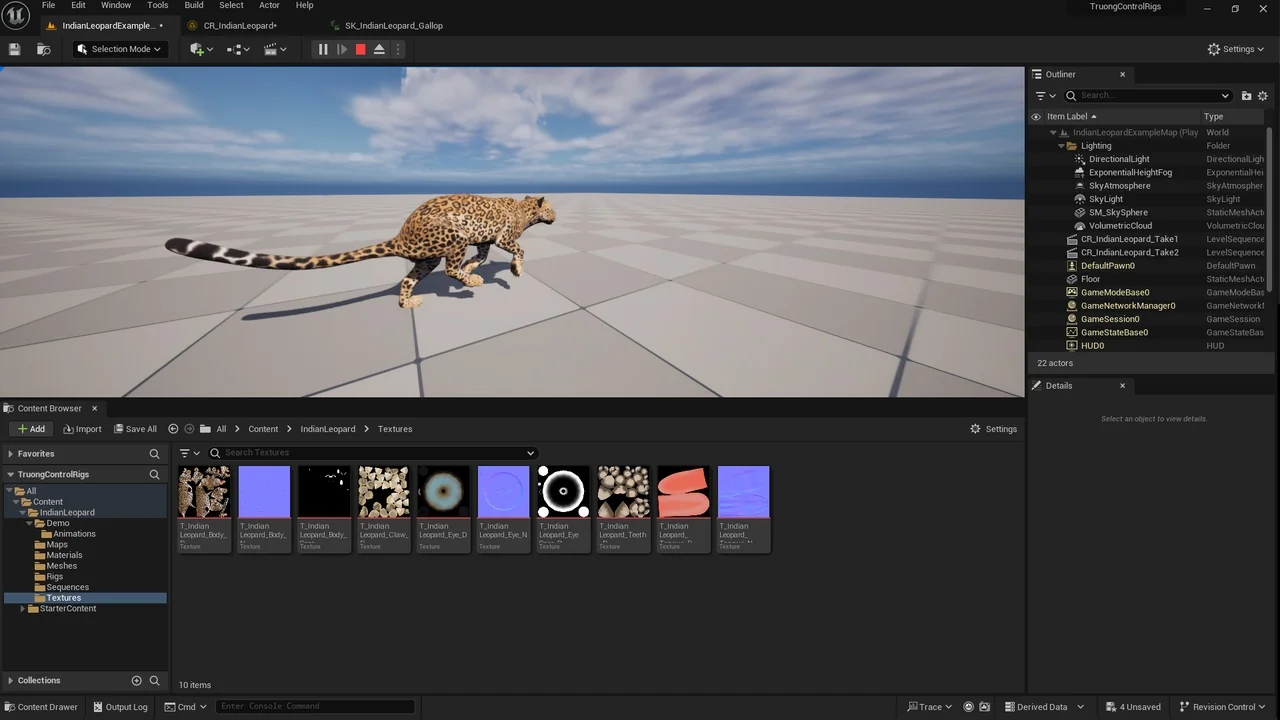Click the Import button in Content Browser
The image size is (1280, 720).
tap(82, 428)
